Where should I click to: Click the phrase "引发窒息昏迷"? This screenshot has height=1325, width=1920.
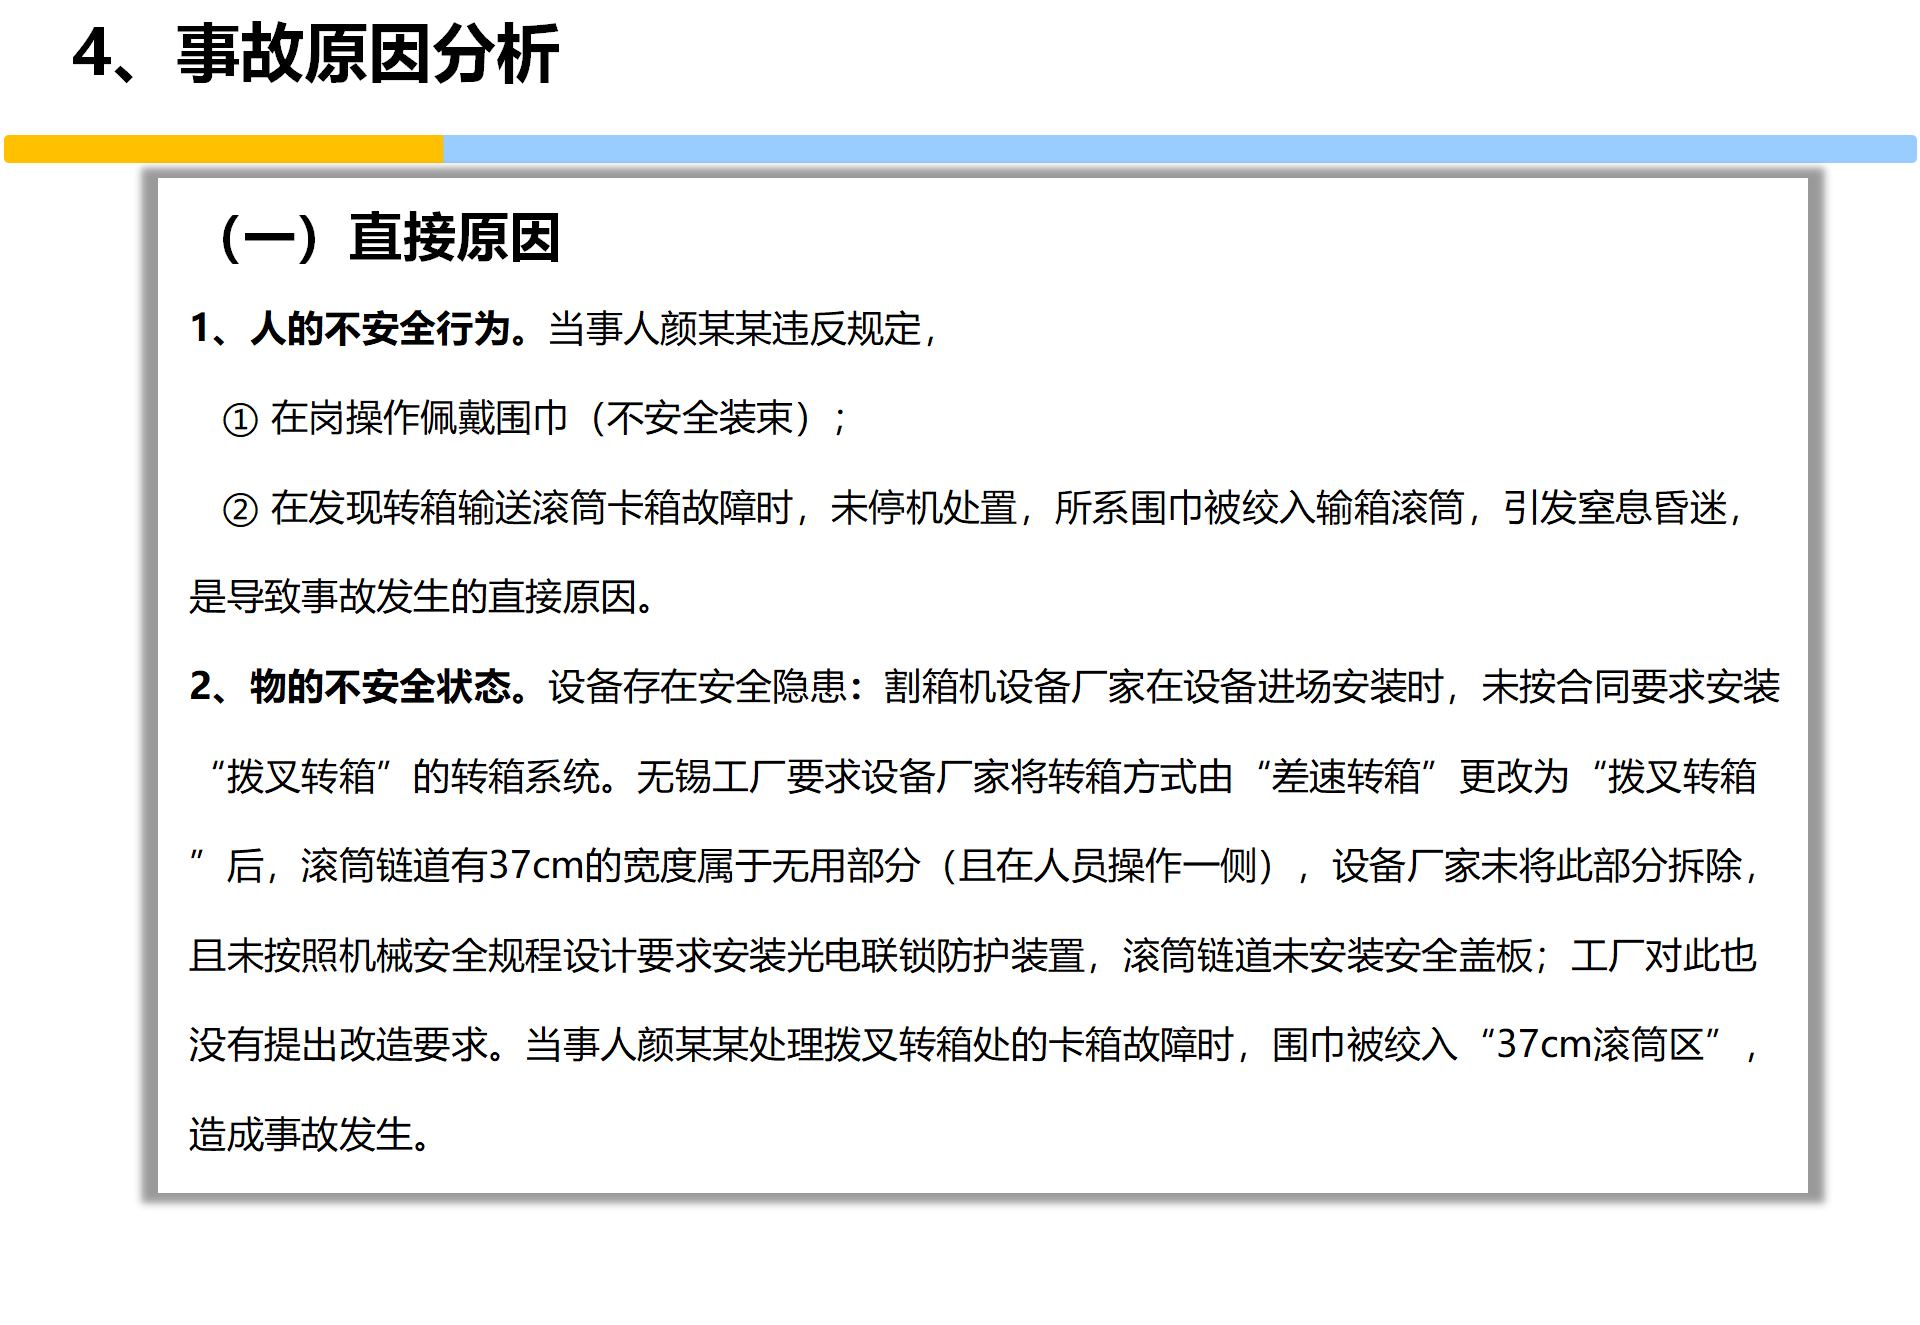coord(1614,508)
